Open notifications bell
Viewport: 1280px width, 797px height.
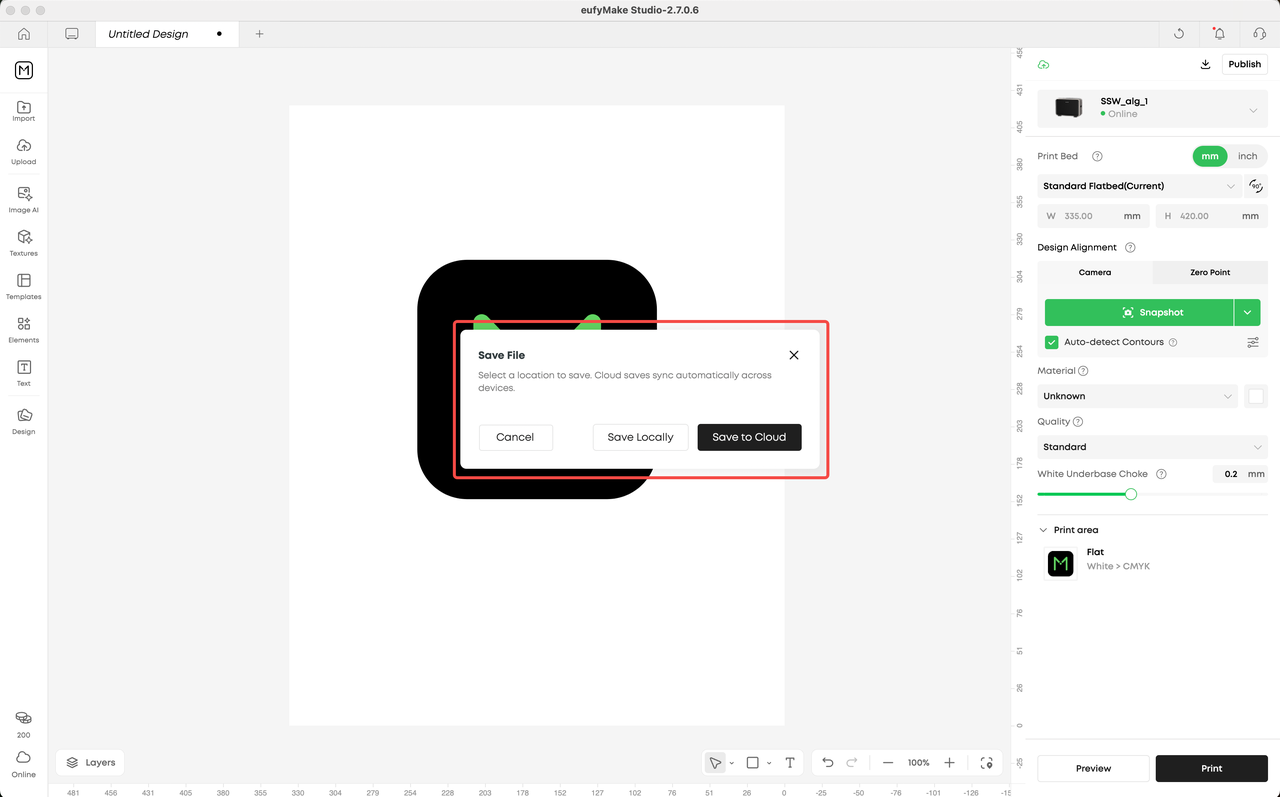[x=1219, y=34]
